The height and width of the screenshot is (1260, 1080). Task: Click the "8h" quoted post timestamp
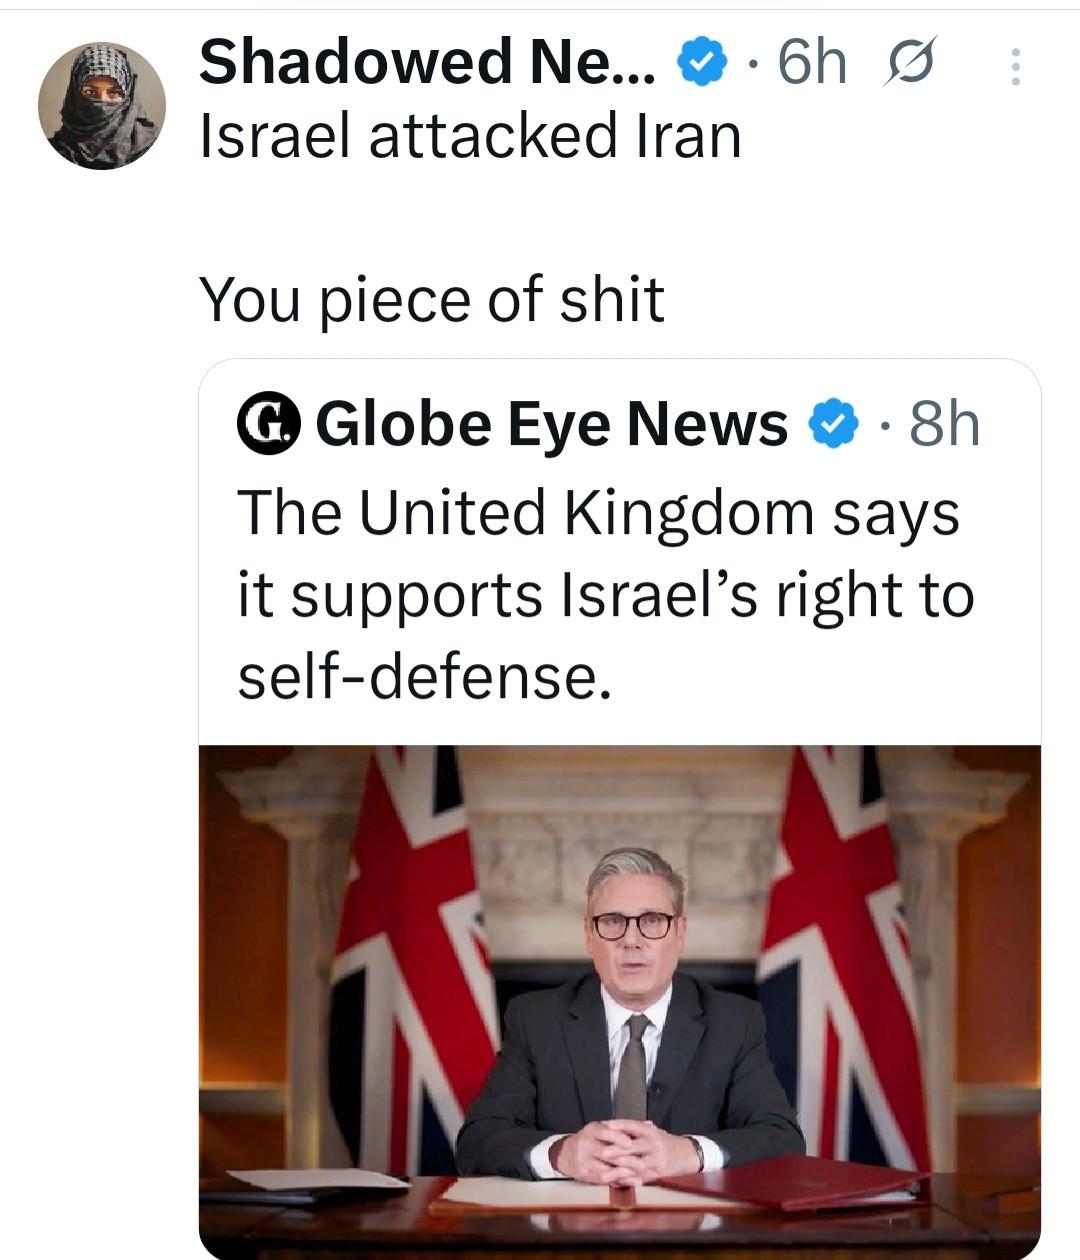tap(944, 424)
